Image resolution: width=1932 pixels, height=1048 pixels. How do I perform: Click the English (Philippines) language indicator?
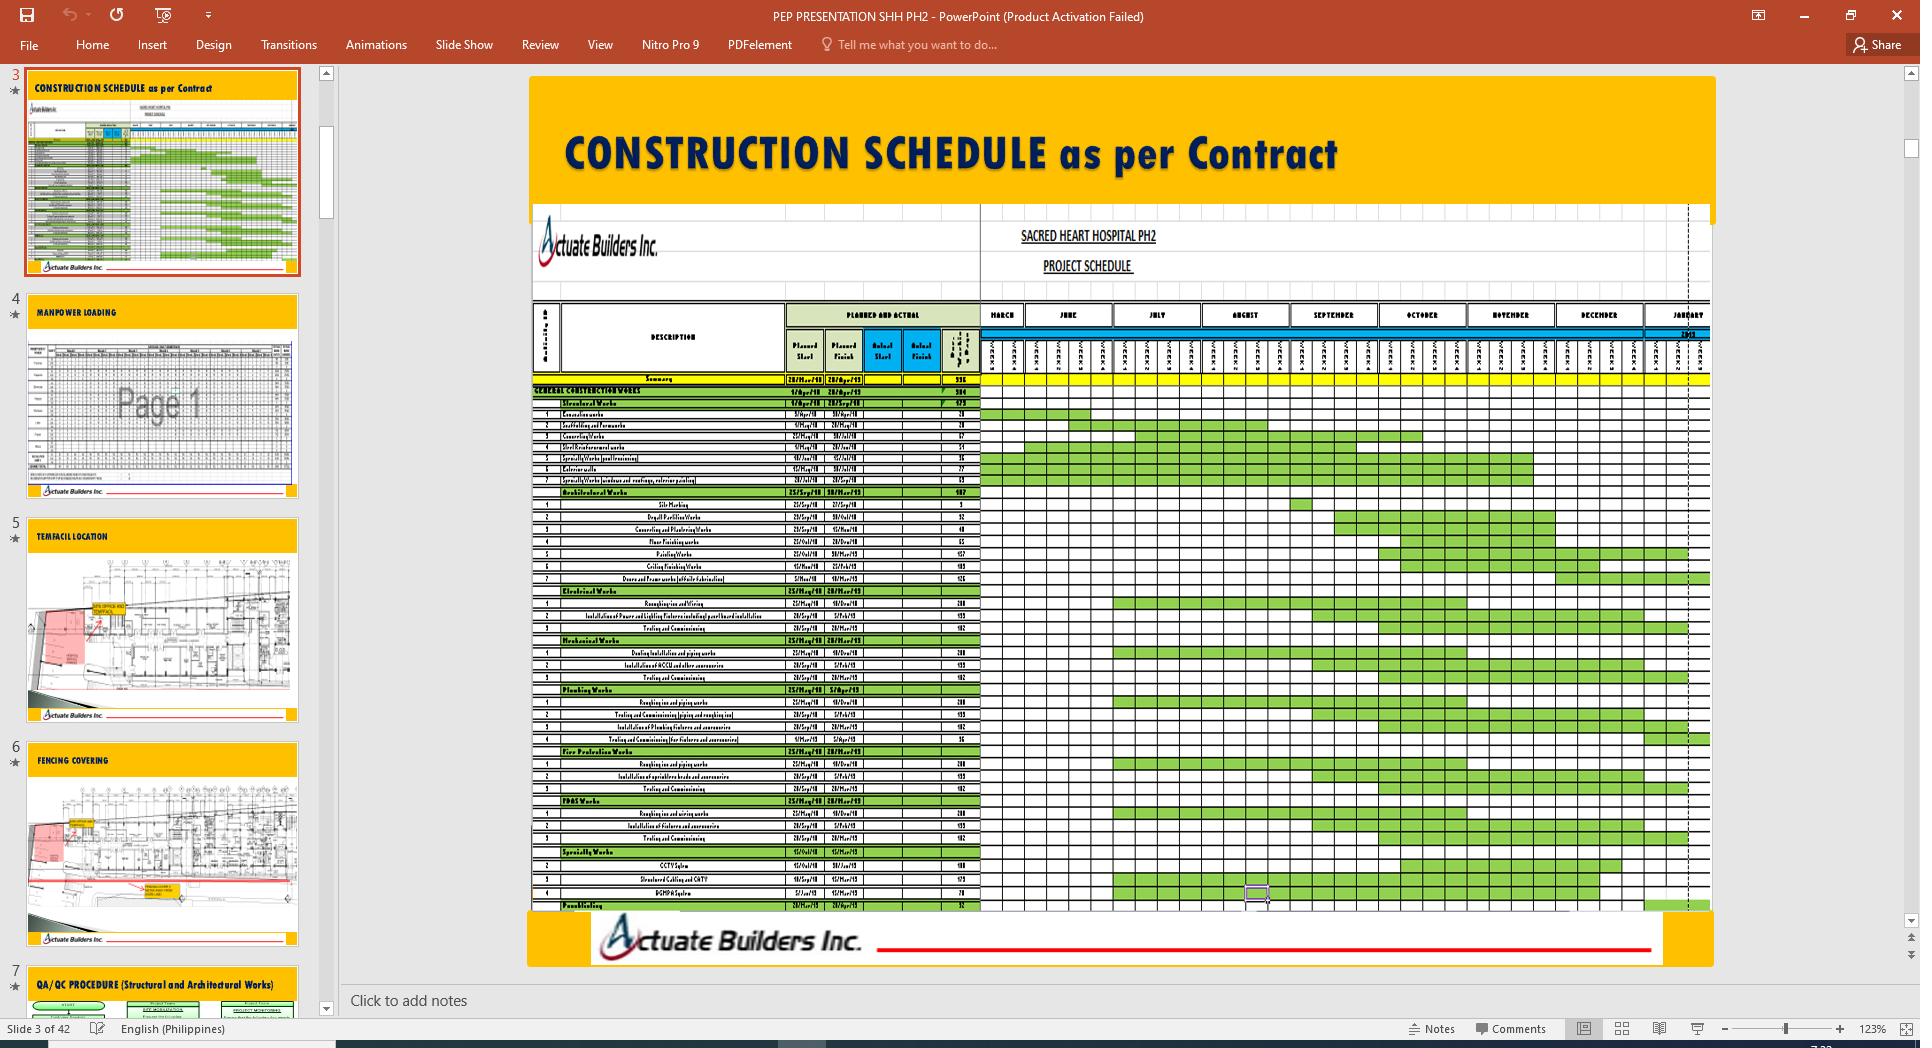coord(173,1029)
